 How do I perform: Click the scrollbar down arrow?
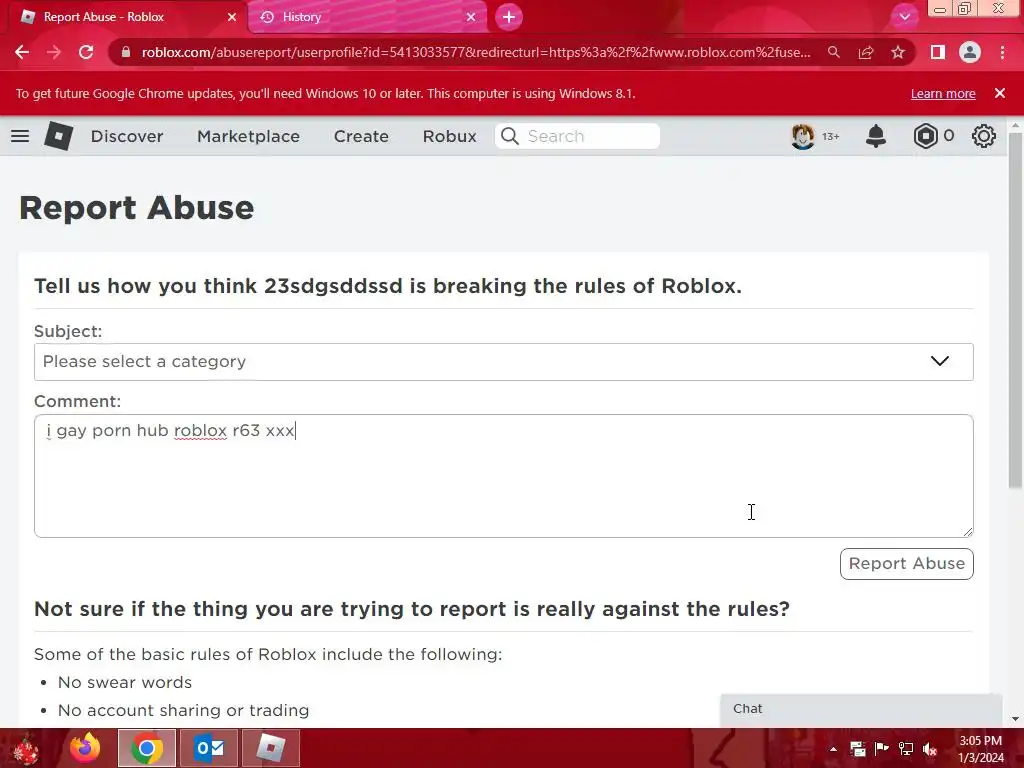pos(1015,719)
